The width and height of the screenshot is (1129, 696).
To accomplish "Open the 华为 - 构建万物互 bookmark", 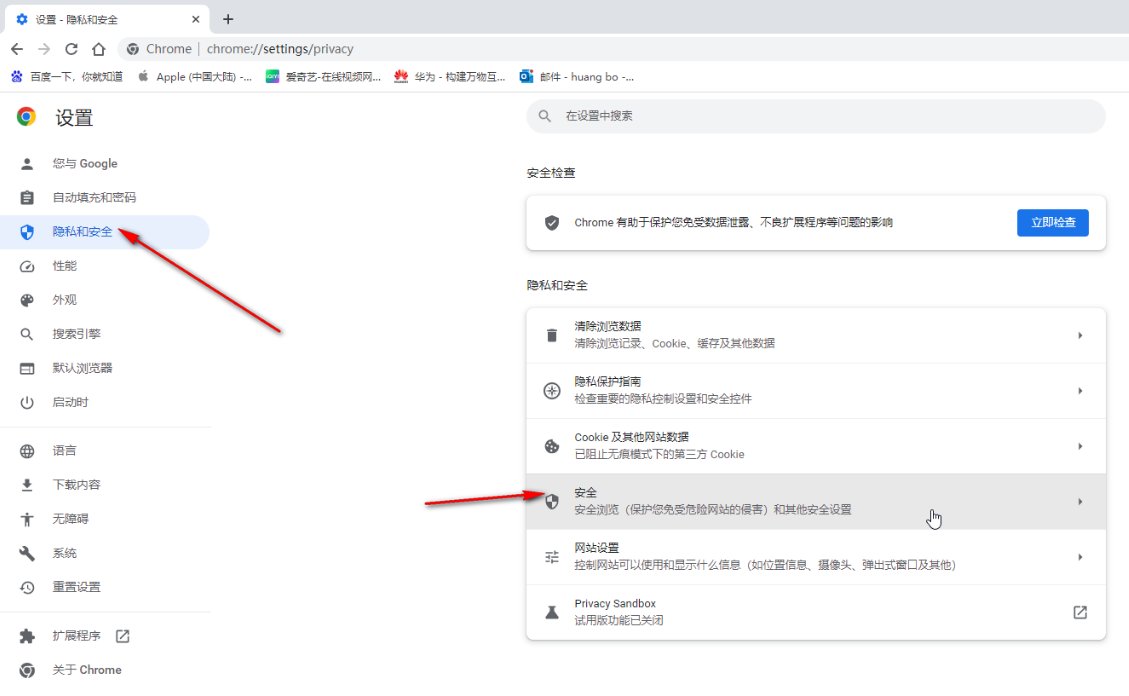I will pos(450,76).
